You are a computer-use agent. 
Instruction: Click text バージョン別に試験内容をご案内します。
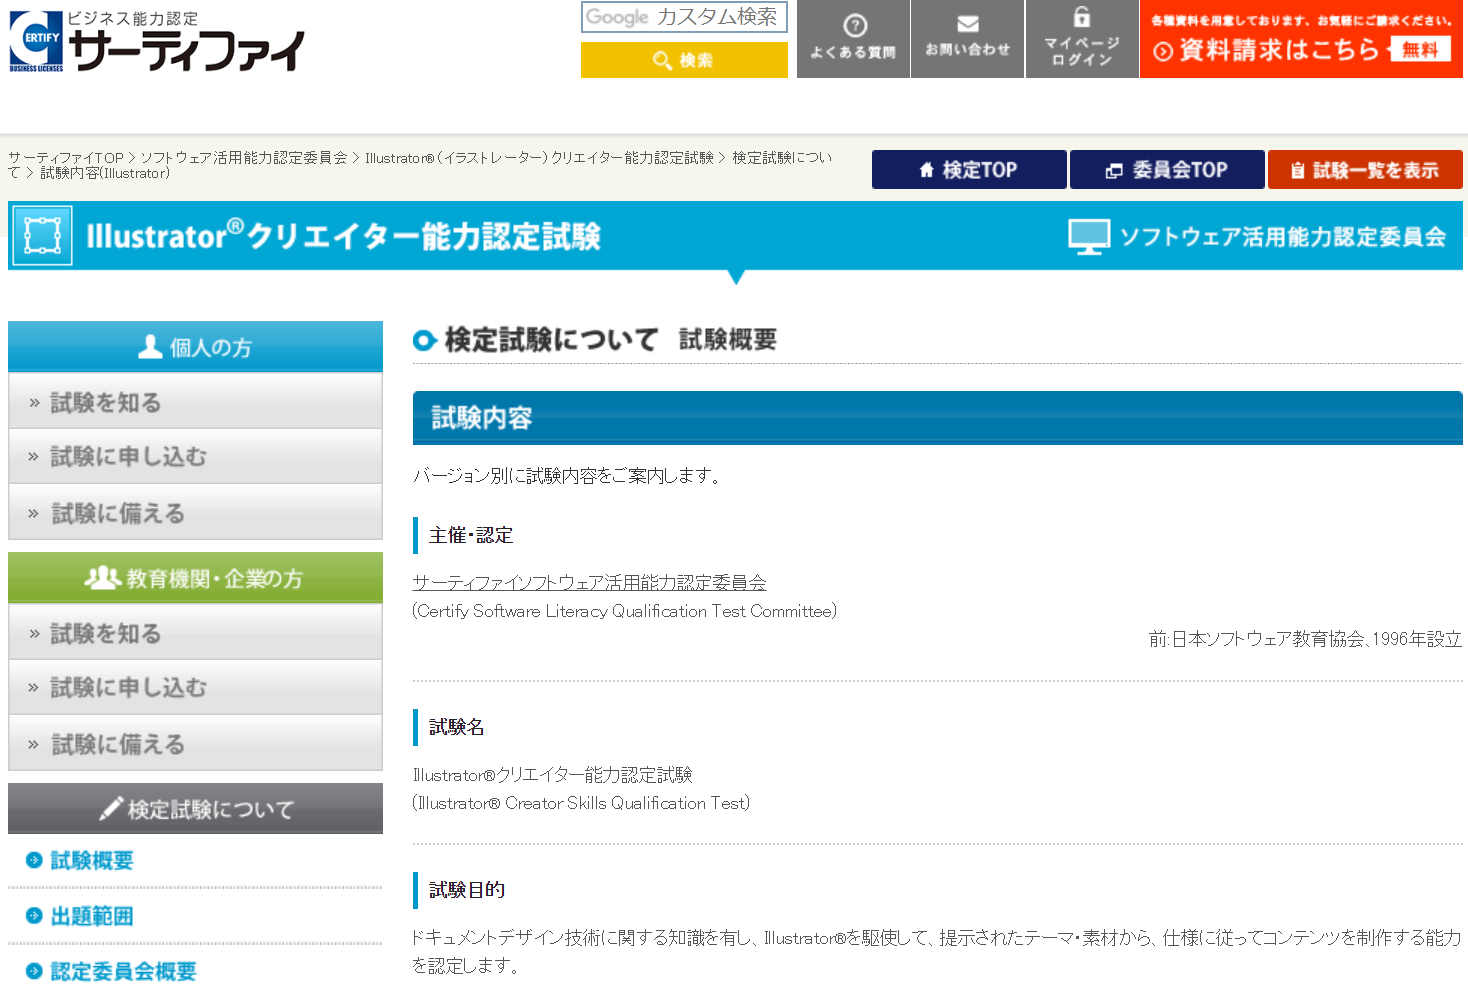click(x=568, y=476)
